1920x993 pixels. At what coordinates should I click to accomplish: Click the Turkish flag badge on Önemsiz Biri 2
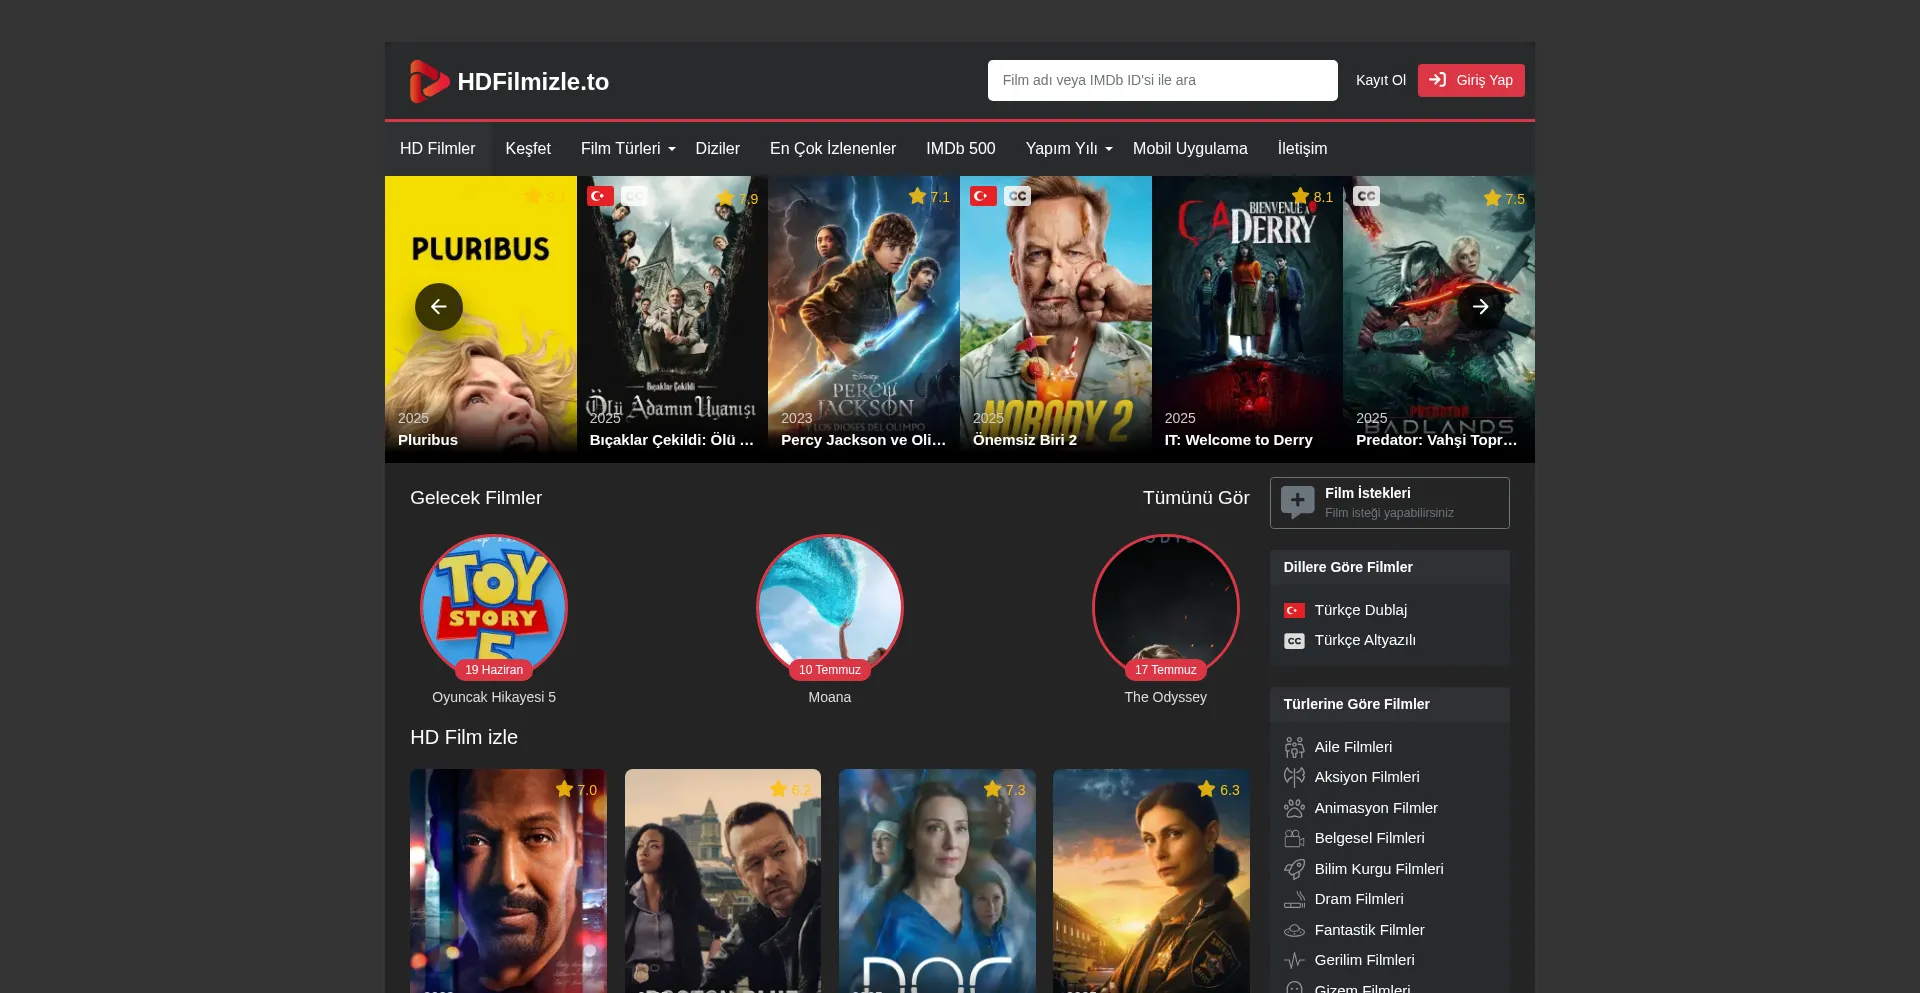point(983,196)
